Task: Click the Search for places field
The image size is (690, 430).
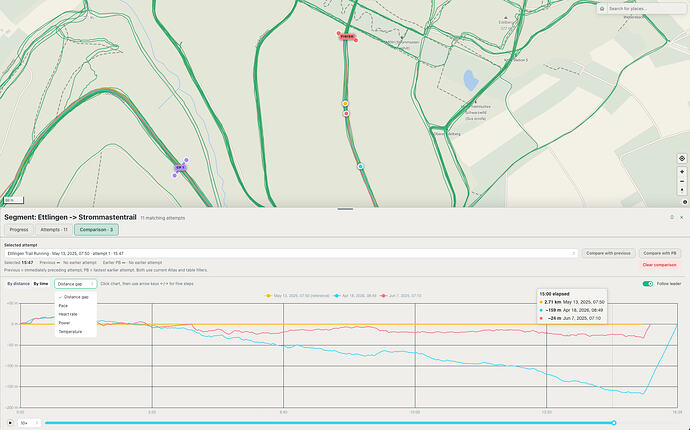Action: tap(646, 8)
